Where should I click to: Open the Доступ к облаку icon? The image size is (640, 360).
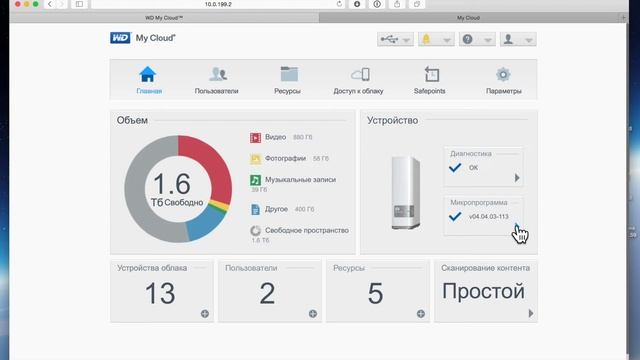point(360,74)
